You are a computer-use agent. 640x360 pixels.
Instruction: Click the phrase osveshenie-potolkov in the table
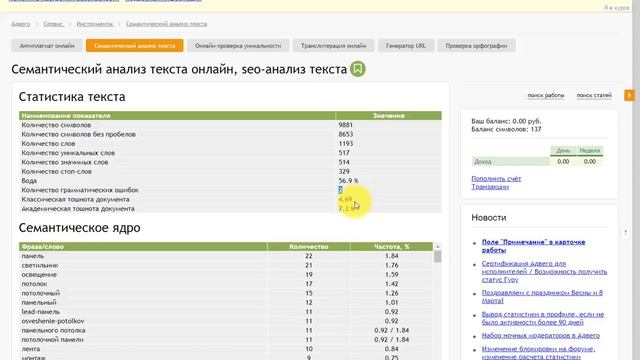click(x=53, y=321)
